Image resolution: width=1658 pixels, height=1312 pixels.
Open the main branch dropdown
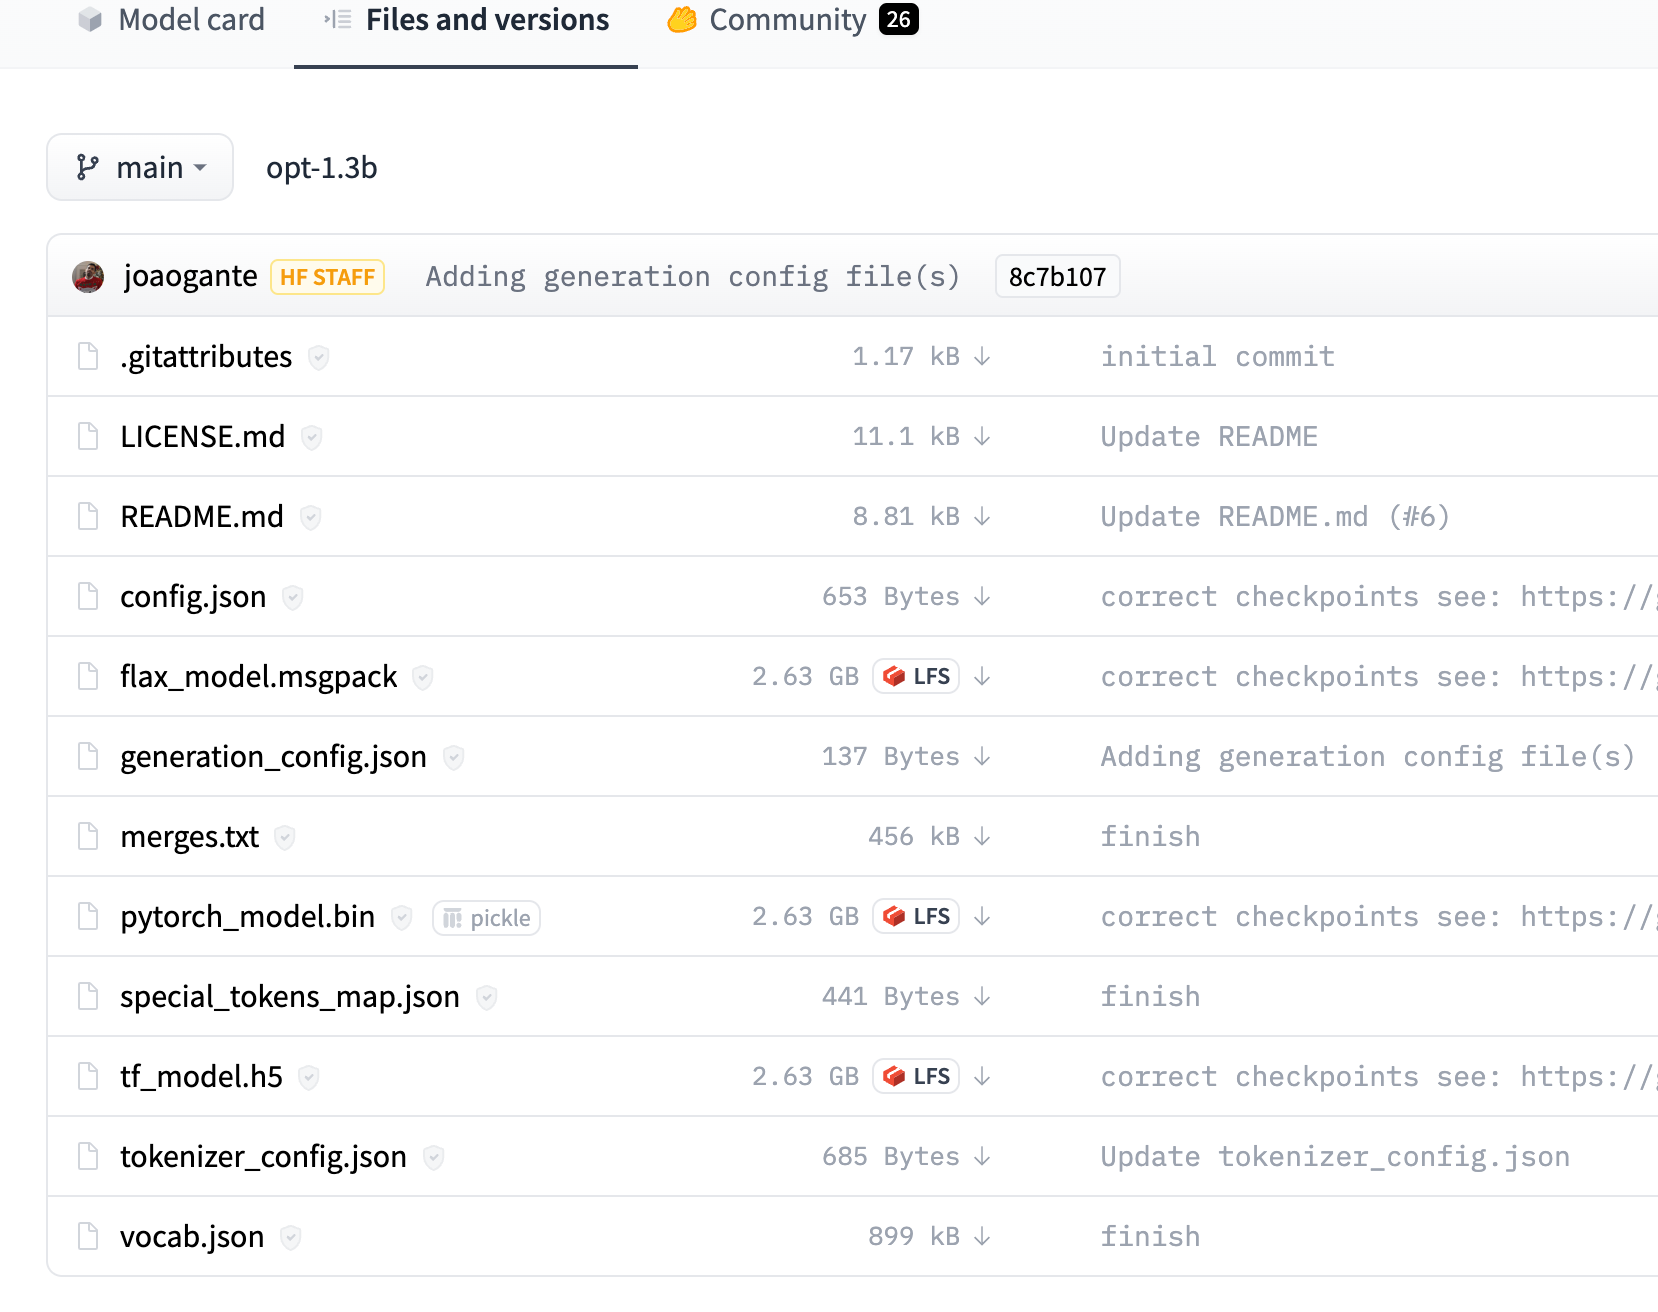(139, 167)
